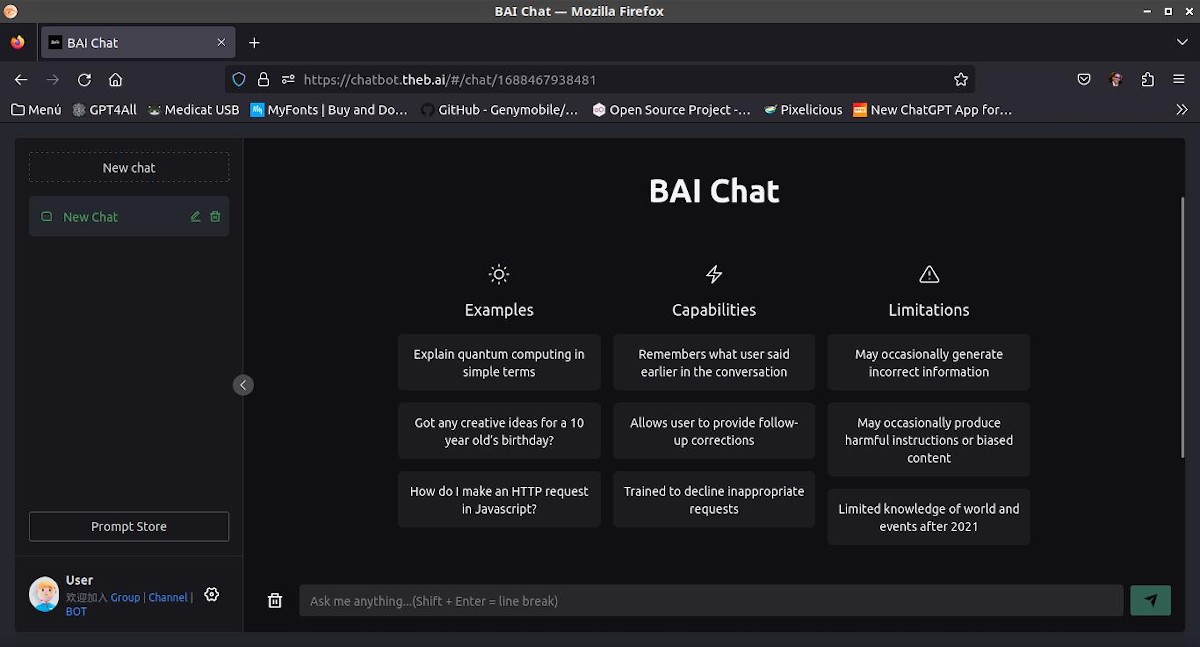Open the GPT4All bookmark

pos(104,110)
